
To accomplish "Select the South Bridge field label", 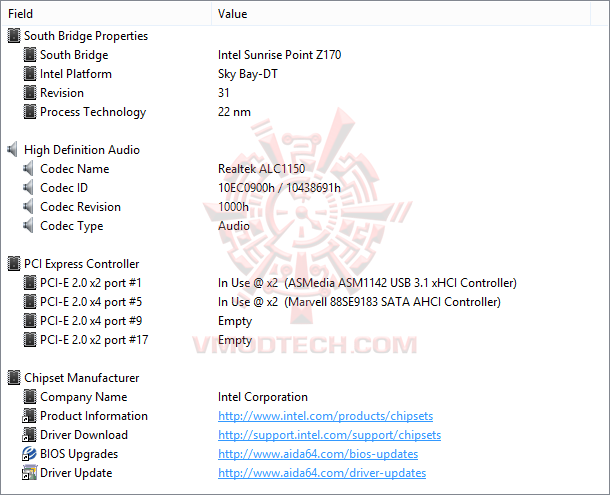I will pos(74,55).
